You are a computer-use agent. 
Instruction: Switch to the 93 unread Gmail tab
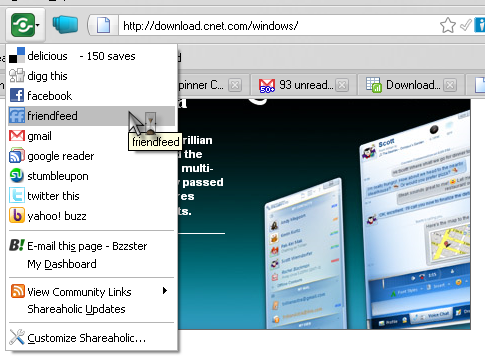tap(304, 85)
